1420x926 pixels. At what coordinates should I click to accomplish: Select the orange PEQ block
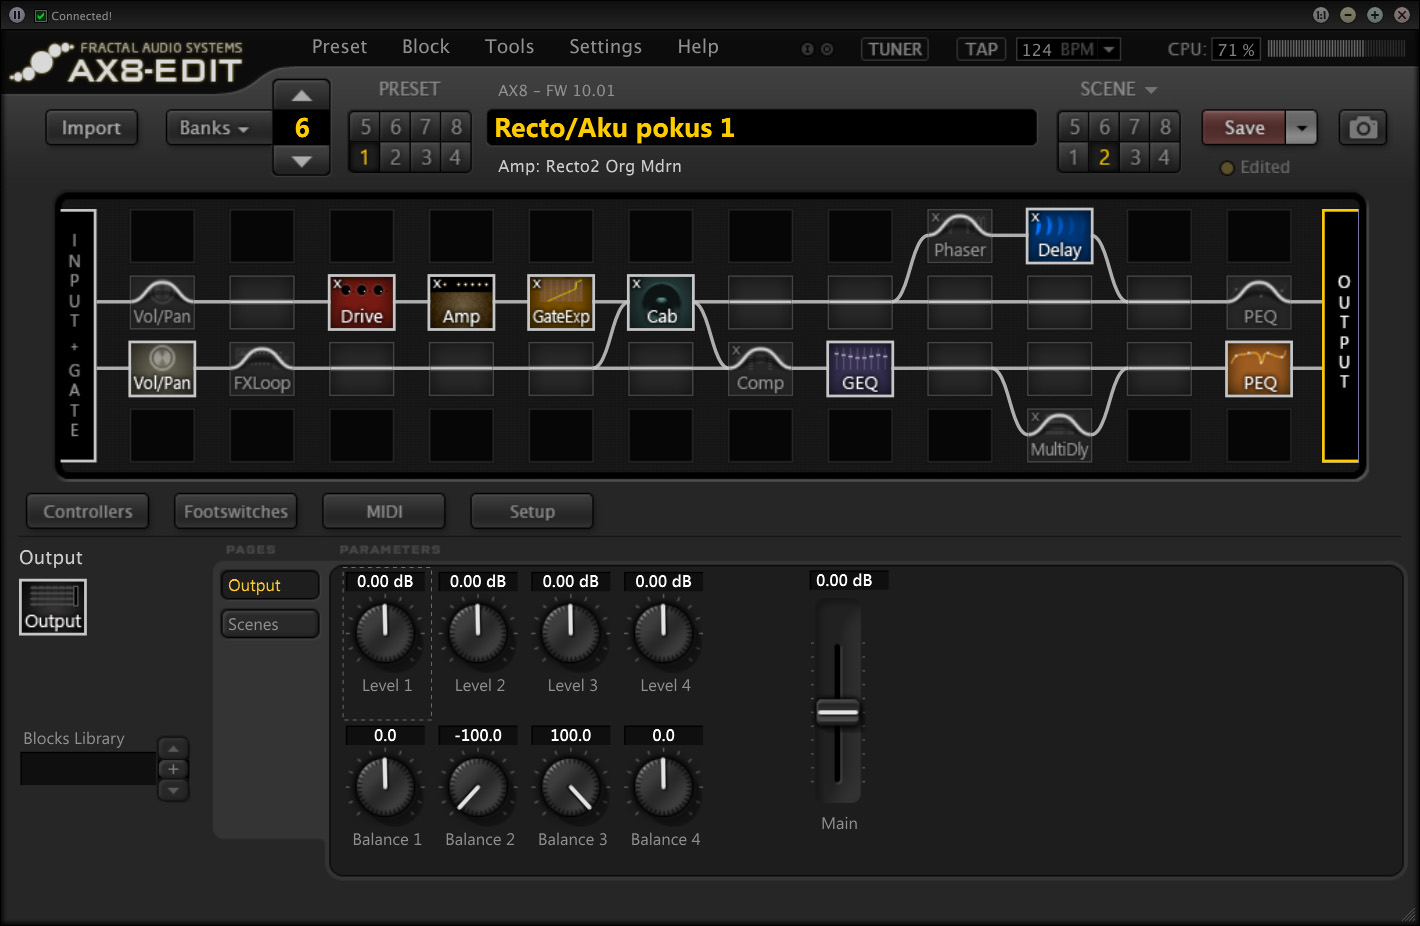[1258, 369]
